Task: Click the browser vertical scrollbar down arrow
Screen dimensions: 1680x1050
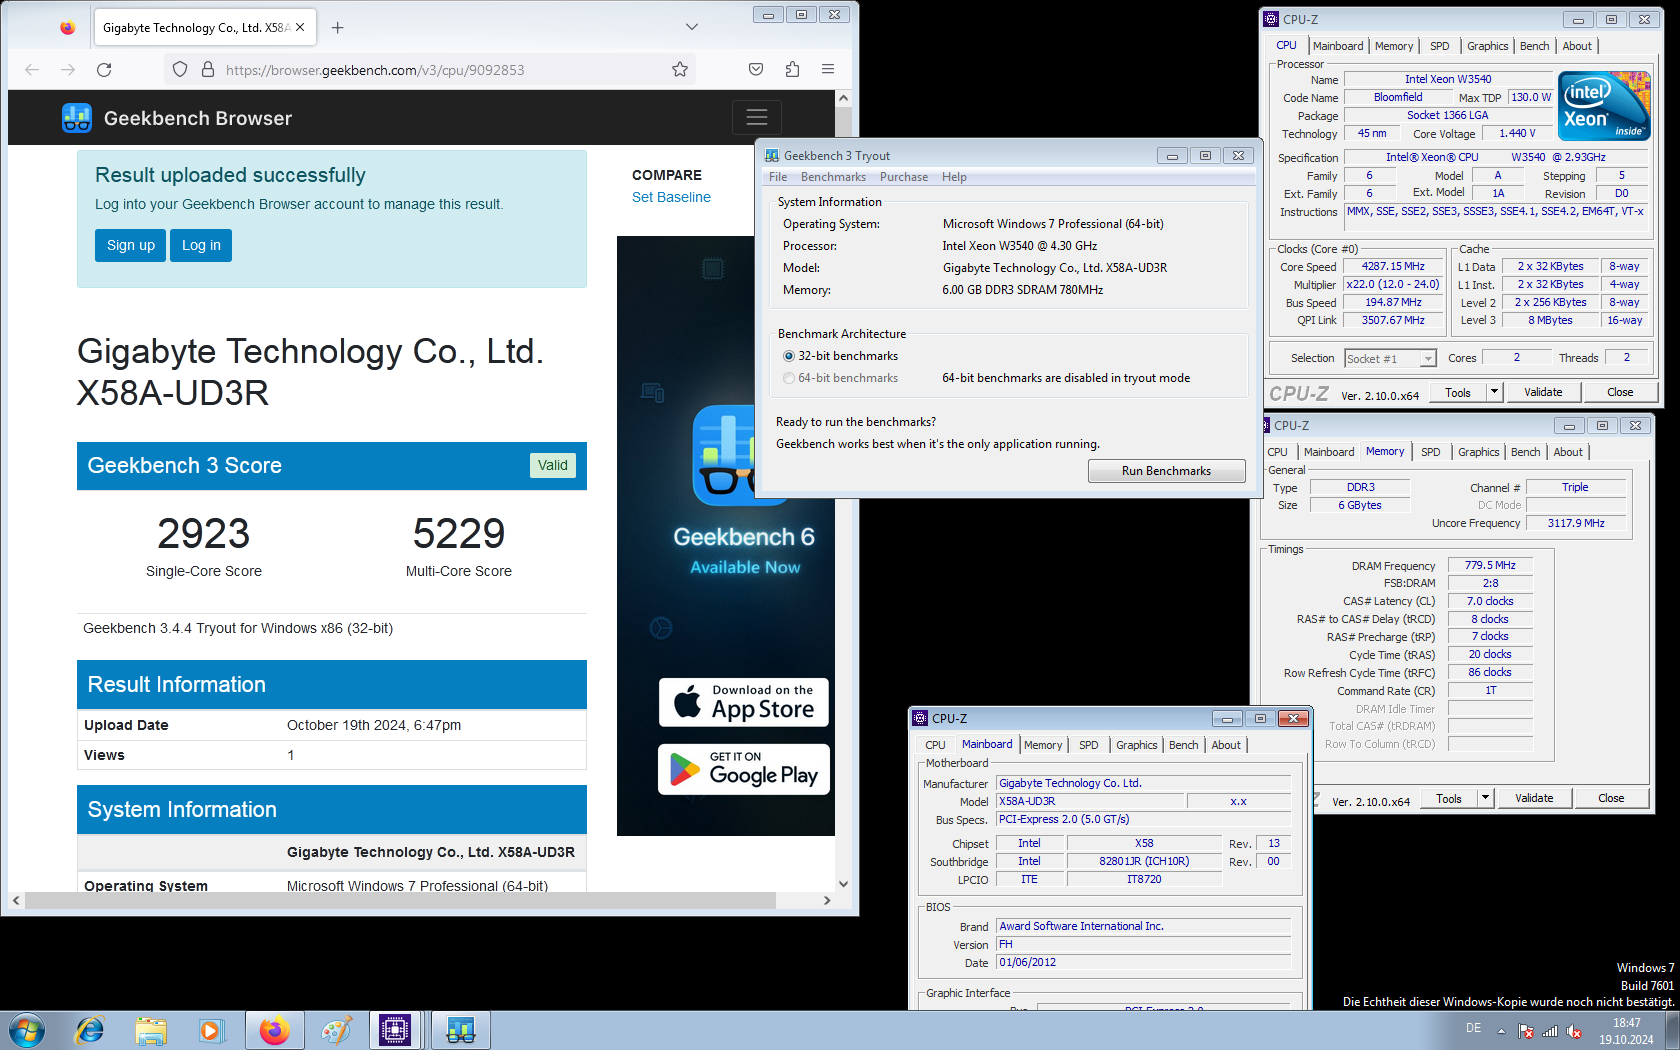Action: tap(843, 884)
